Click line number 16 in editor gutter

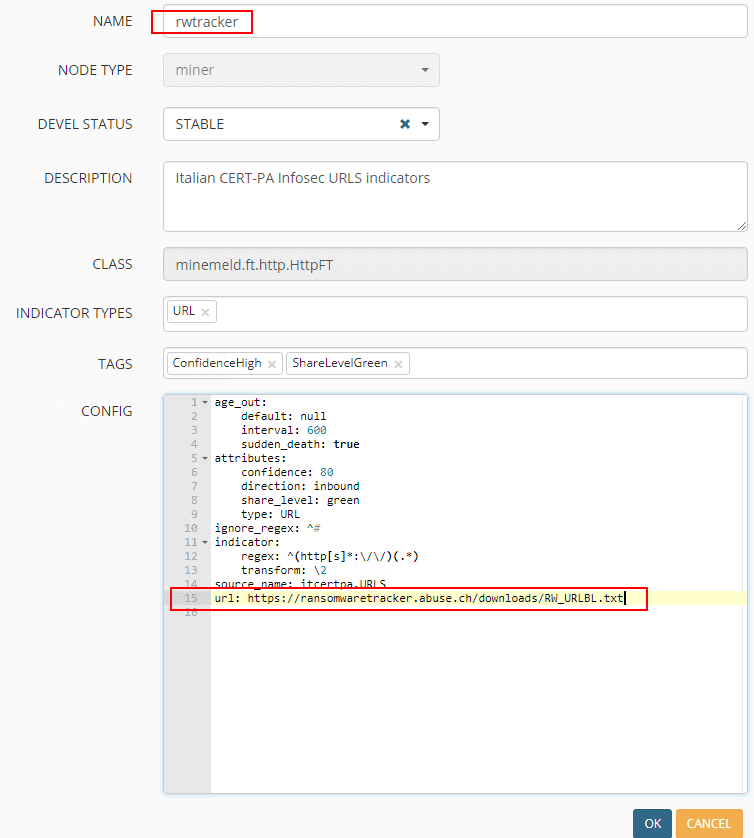pyautogui.click(x=190, y=612)
